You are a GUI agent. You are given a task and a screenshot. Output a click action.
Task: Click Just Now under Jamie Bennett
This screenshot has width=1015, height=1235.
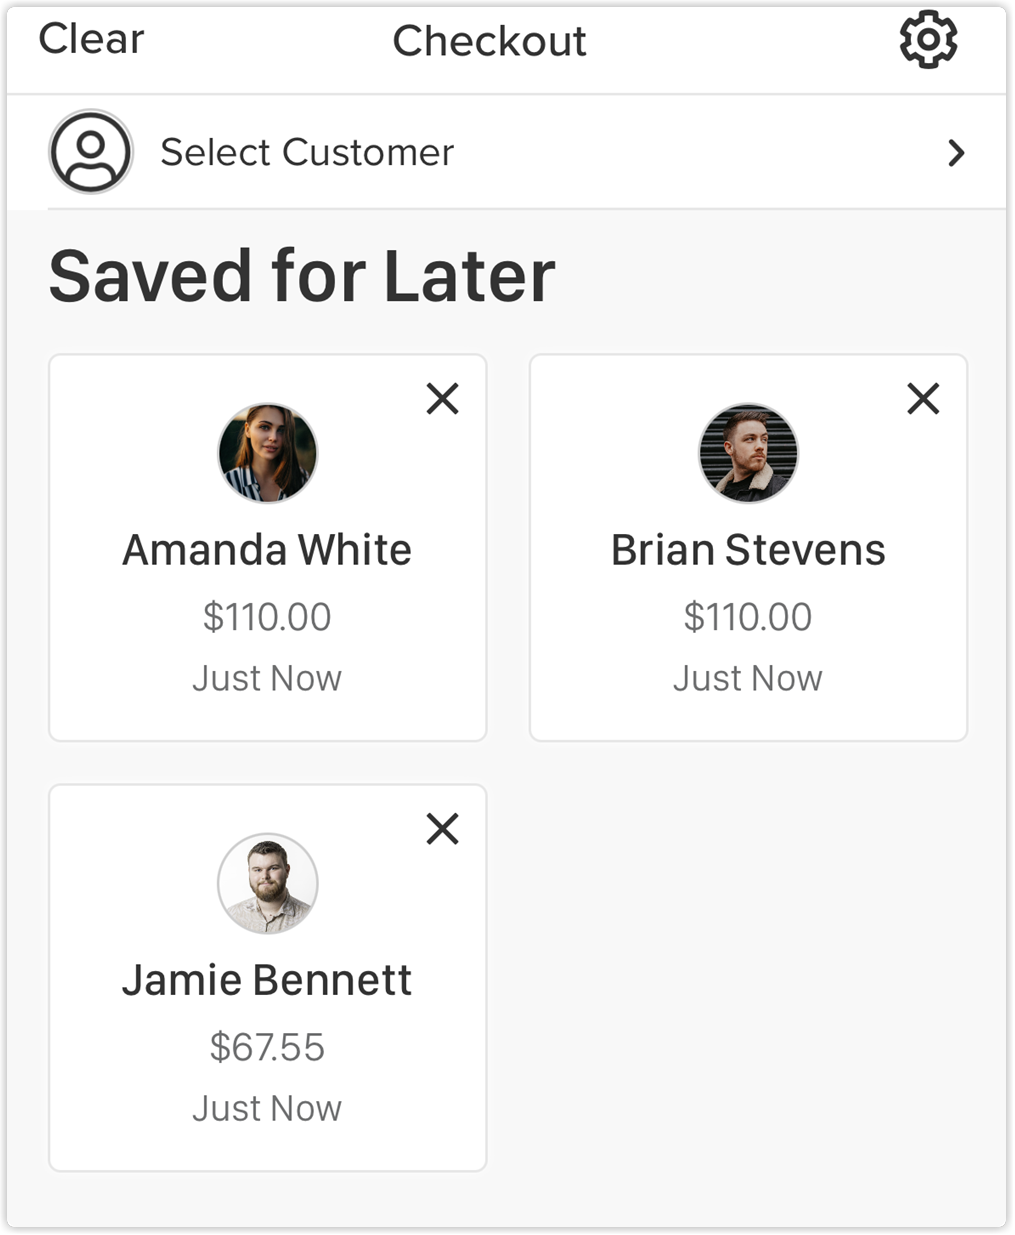[x=267, y=1108]
